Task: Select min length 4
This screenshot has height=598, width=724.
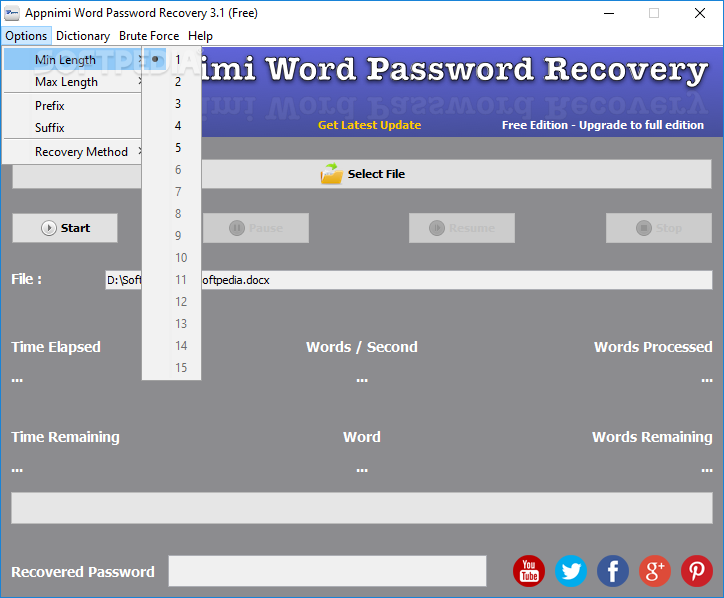Action: tap(171, 126)
